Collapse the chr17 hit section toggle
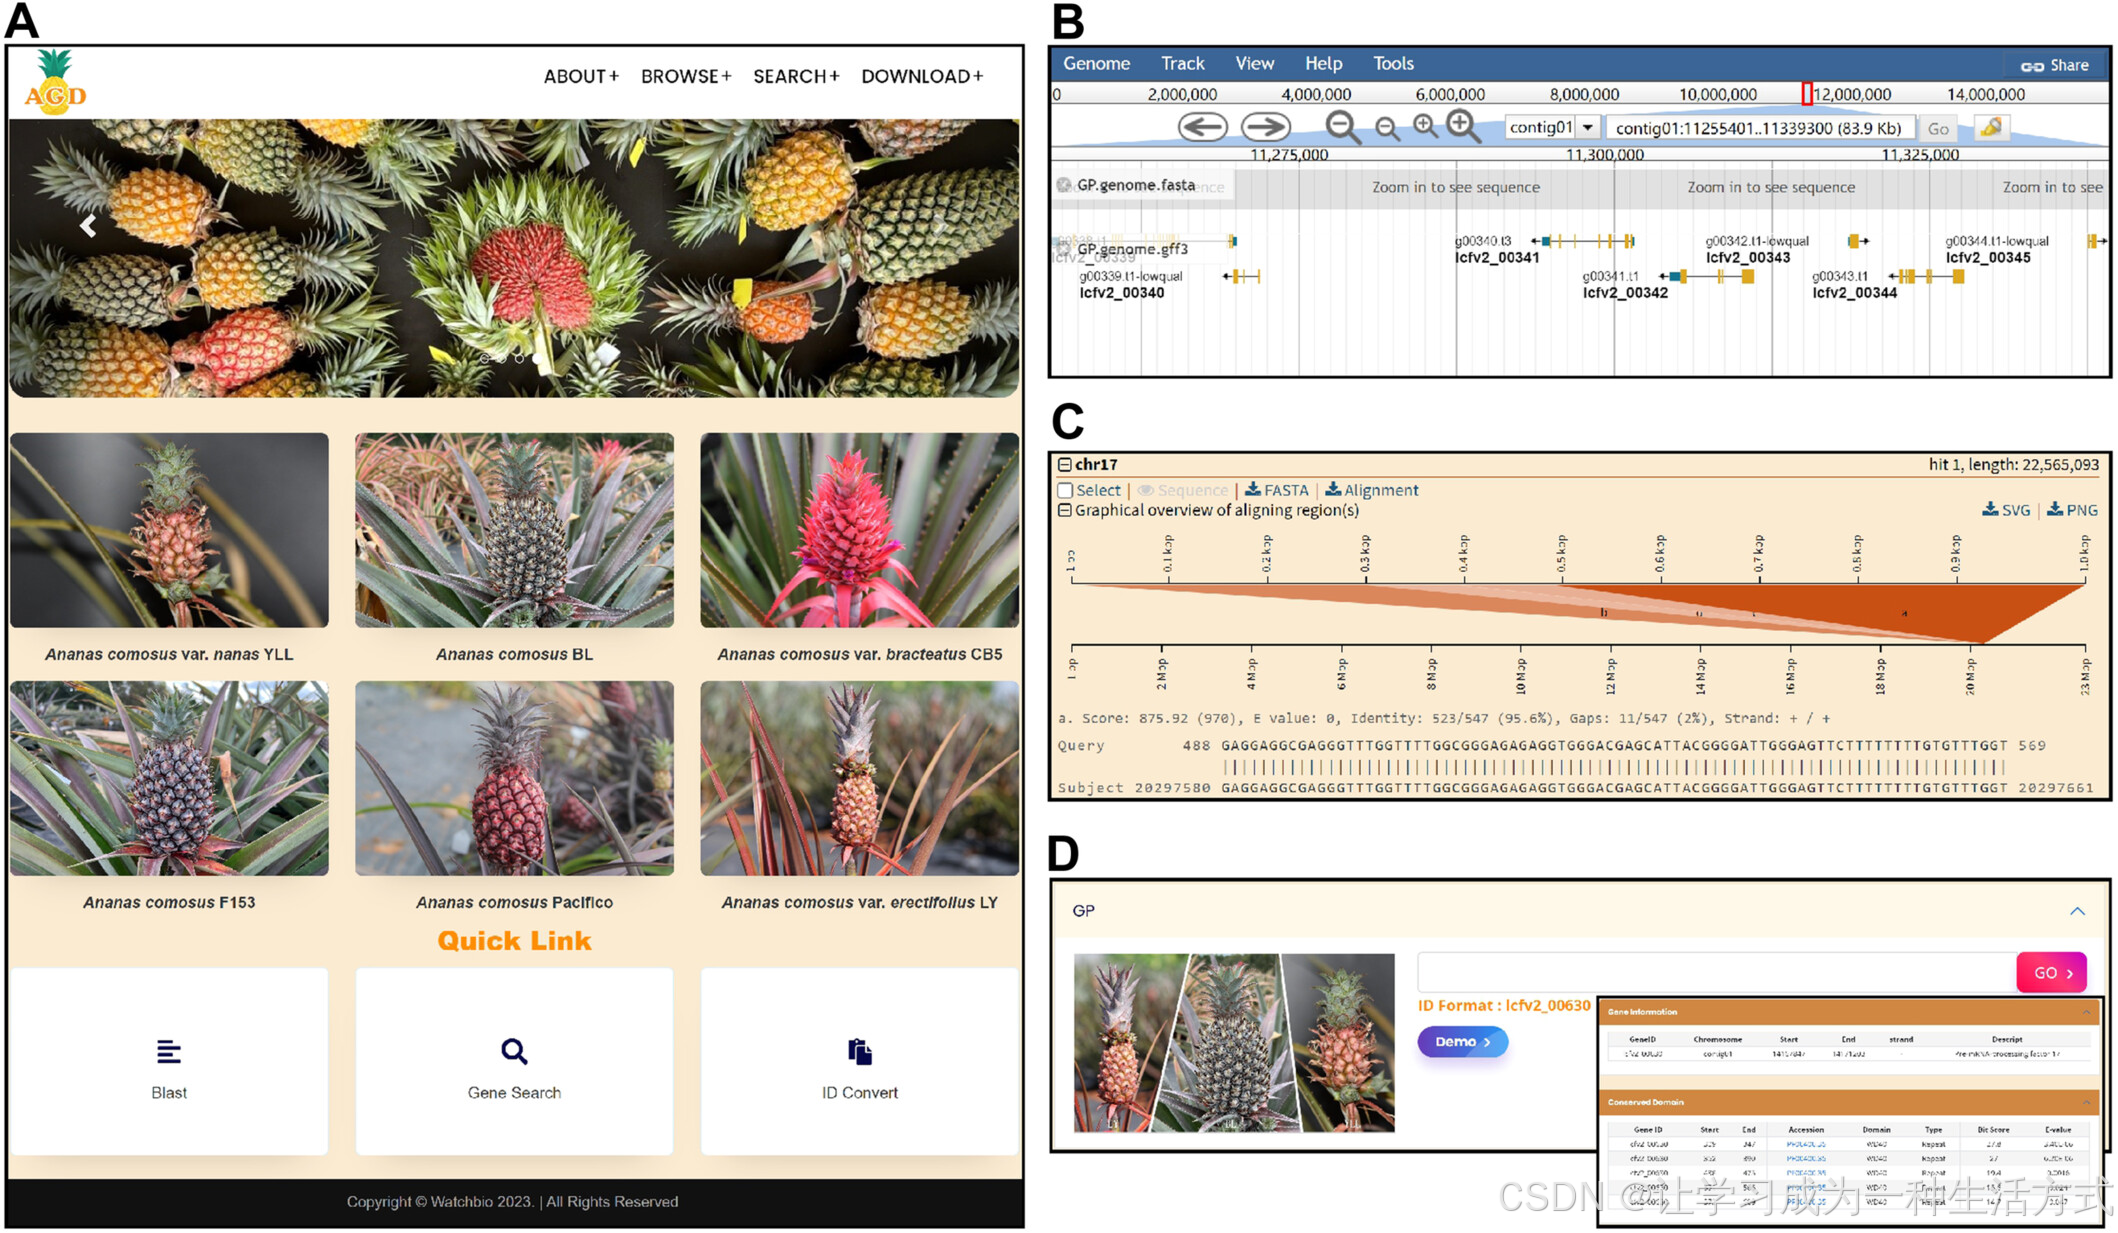The width and height of the screenshot is (2118, 1233). click(1065, 465)
